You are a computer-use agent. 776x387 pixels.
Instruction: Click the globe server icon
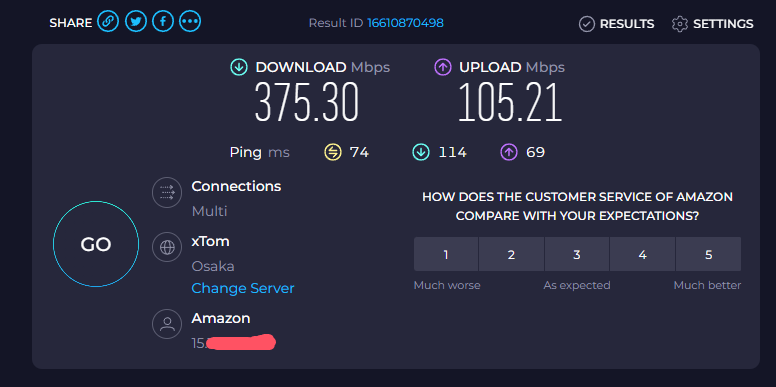pos(167,247)
